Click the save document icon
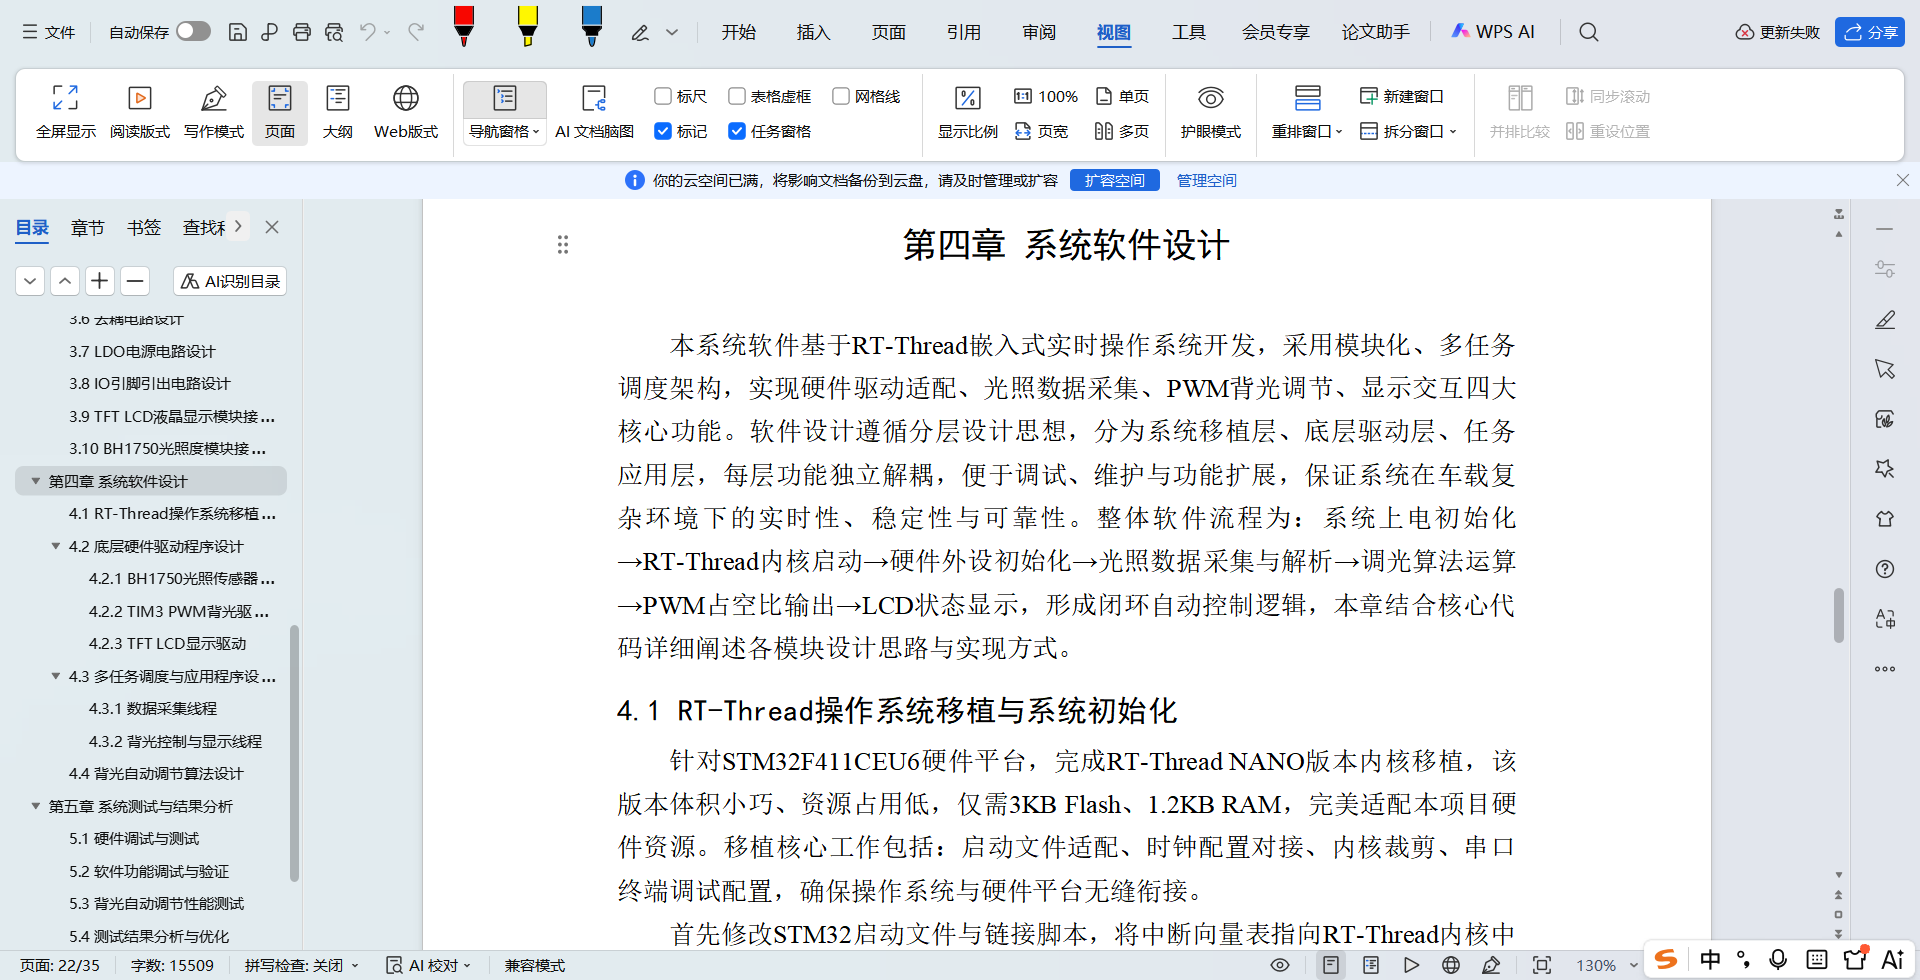 tap(238, 32)
